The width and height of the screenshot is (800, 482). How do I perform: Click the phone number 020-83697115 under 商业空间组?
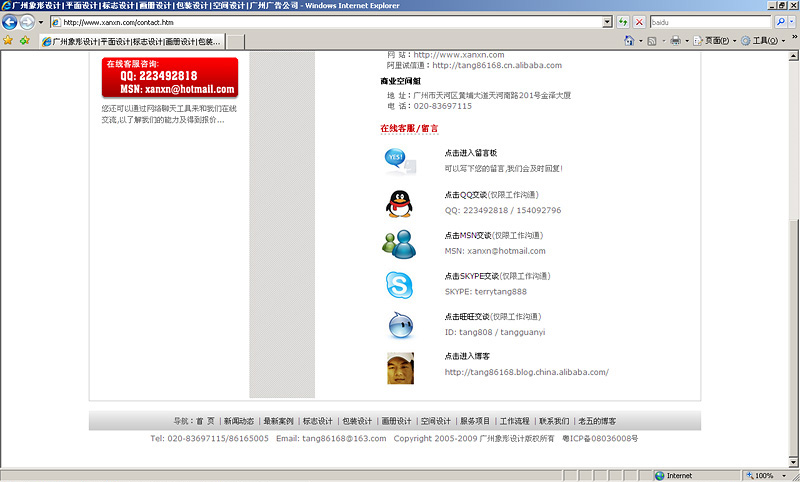pos(442,106)
